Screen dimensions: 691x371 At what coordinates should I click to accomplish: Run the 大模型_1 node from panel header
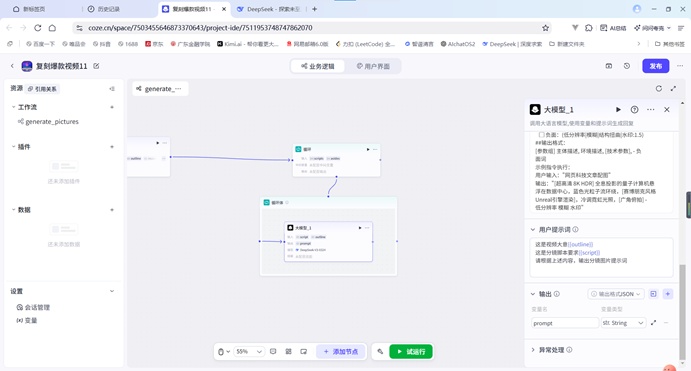[618, 110]
